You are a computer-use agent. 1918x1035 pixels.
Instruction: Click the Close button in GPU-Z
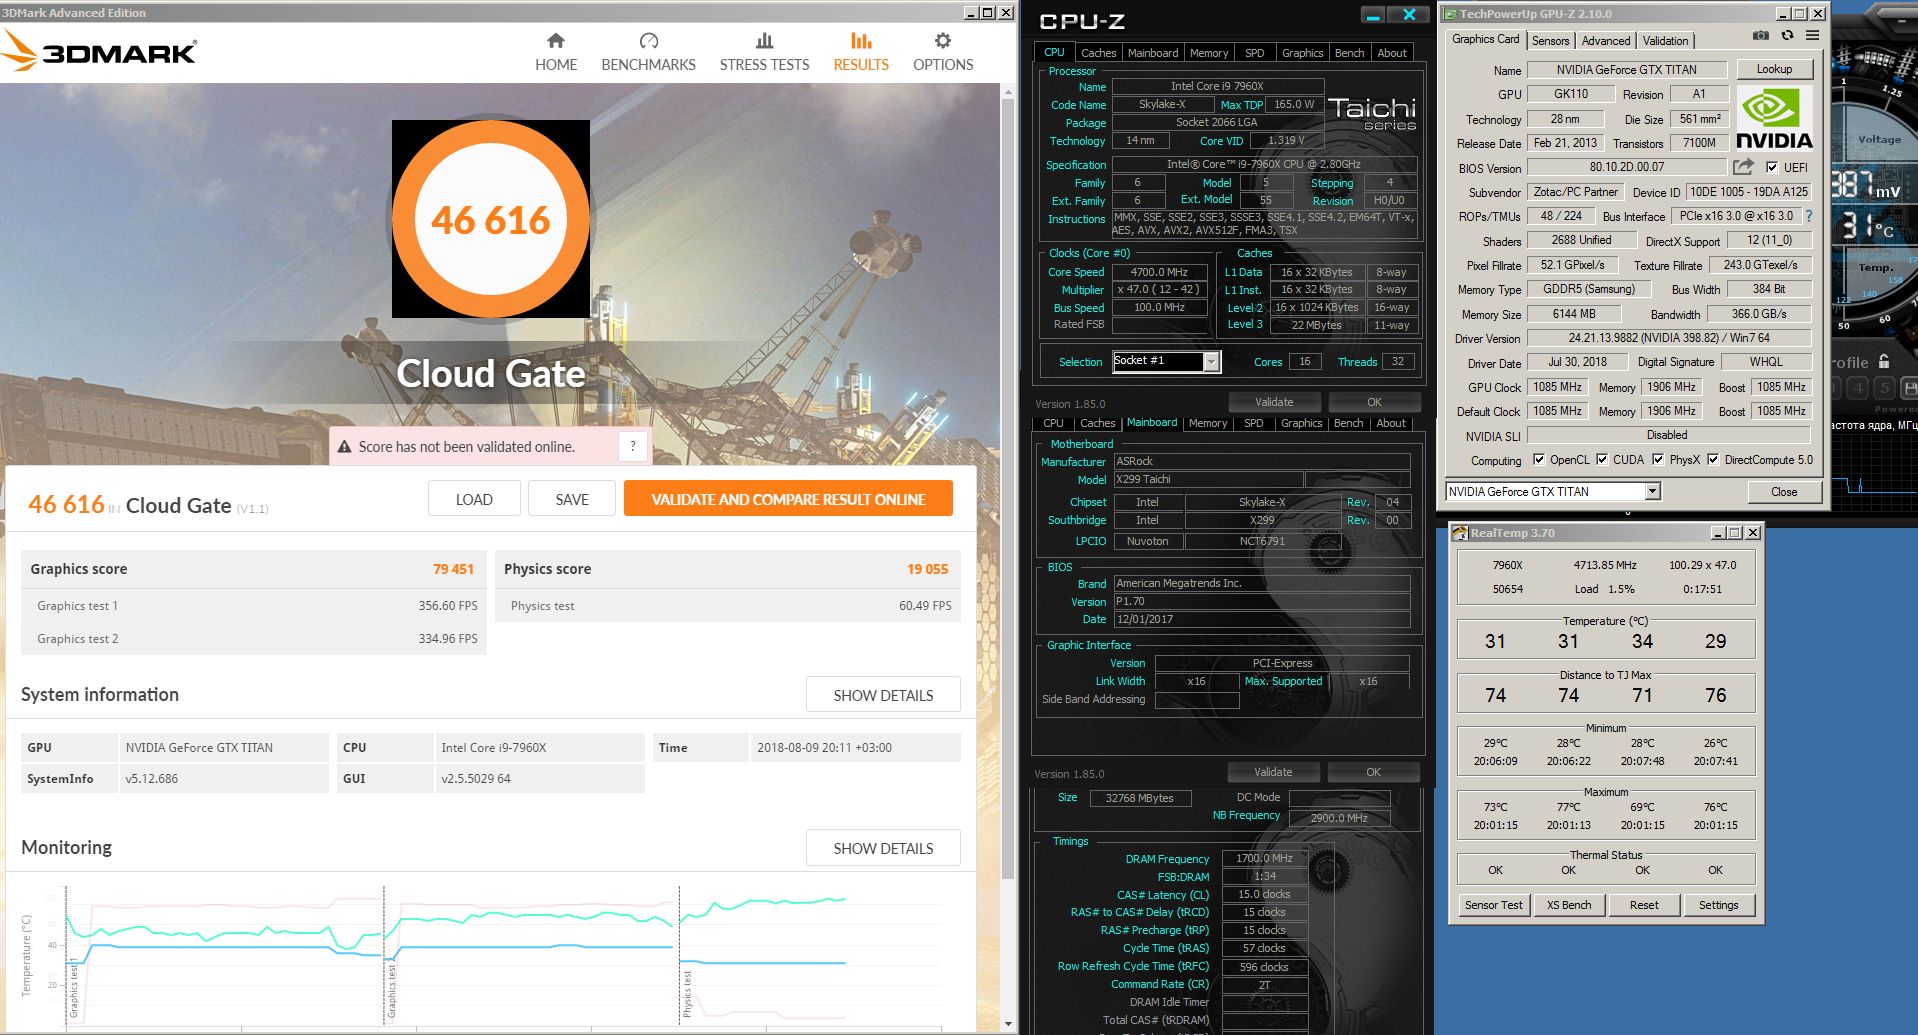[x=1784, y=491]
